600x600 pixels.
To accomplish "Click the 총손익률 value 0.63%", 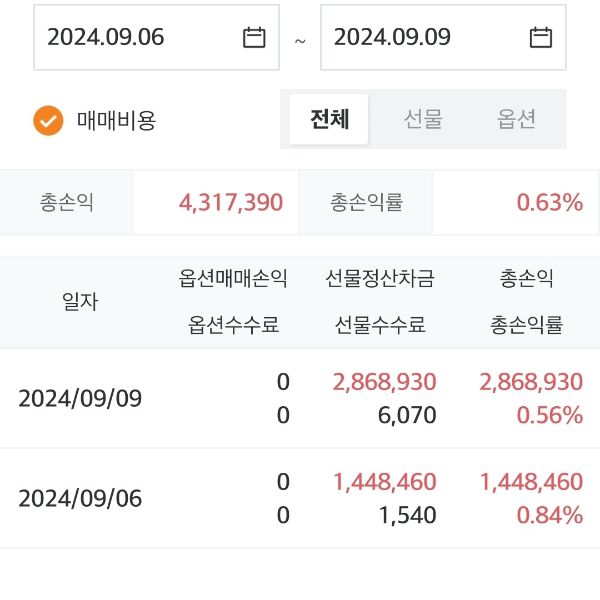I will (549, 203).
